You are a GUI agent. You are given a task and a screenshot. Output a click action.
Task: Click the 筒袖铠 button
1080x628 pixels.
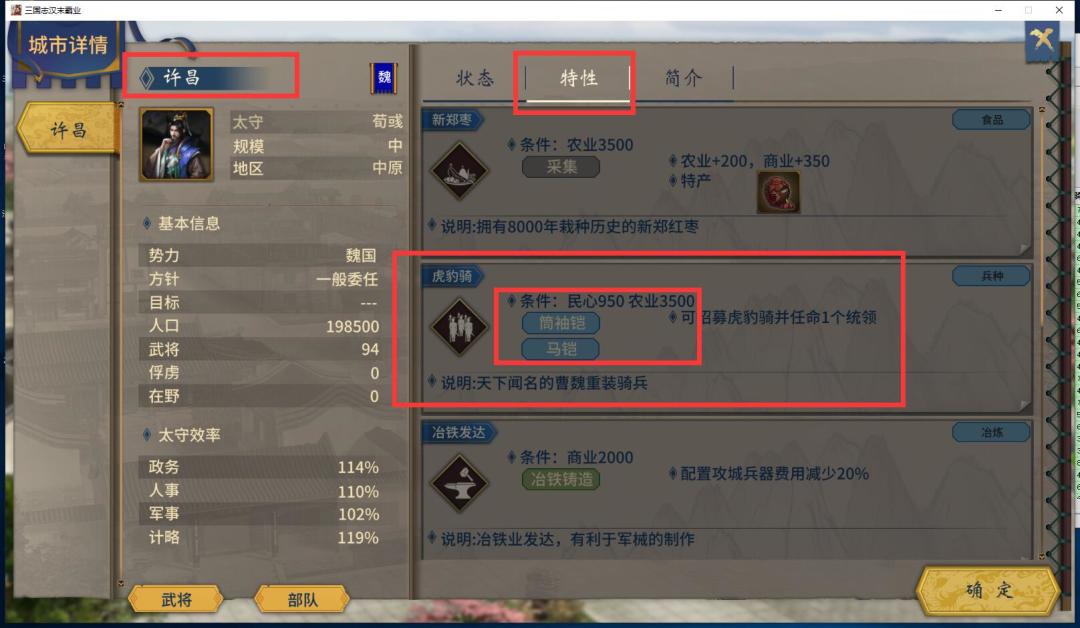[561, 323]
